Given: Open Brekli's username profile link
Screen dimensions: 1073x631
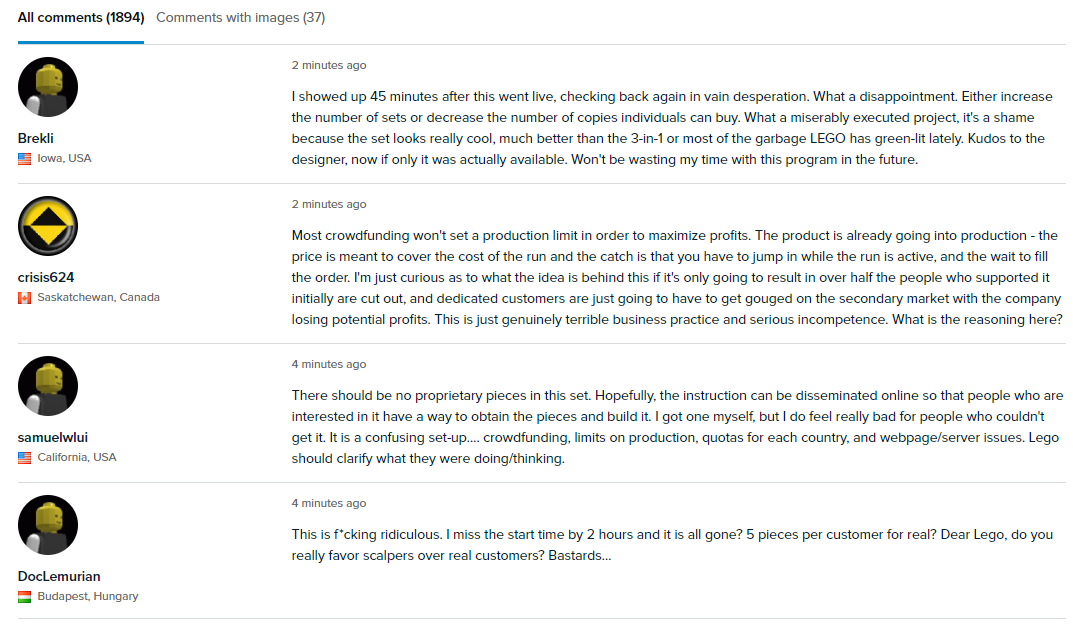Looking at the screenshot, I should [36, 138].
